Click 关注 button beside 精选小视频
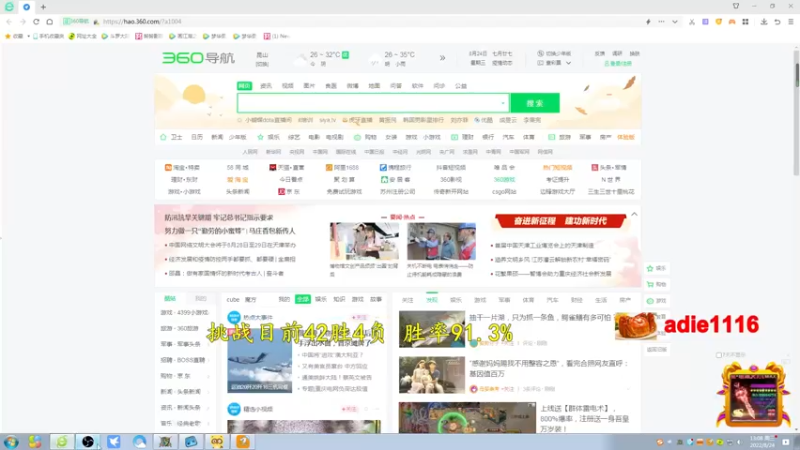Screen dimensions: 800x450 tap(349, 409)
